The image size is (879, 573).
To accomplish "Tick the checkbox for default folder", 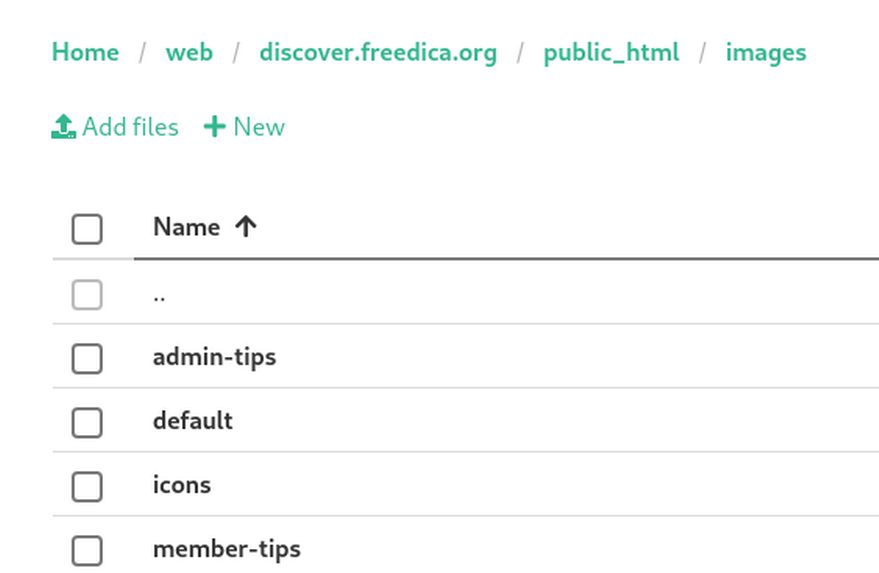I will point(87,422).
